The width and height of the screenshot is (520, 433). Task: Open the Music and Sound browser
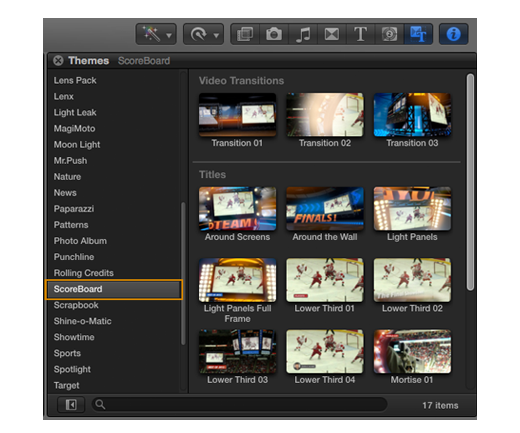coord(303,34)
